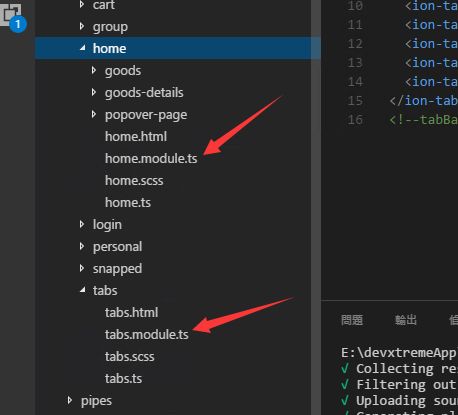Expand the goods folder arrow
The height and width of the screenshot is (415, 458).
pyautogui.click(x=94, y=70)
